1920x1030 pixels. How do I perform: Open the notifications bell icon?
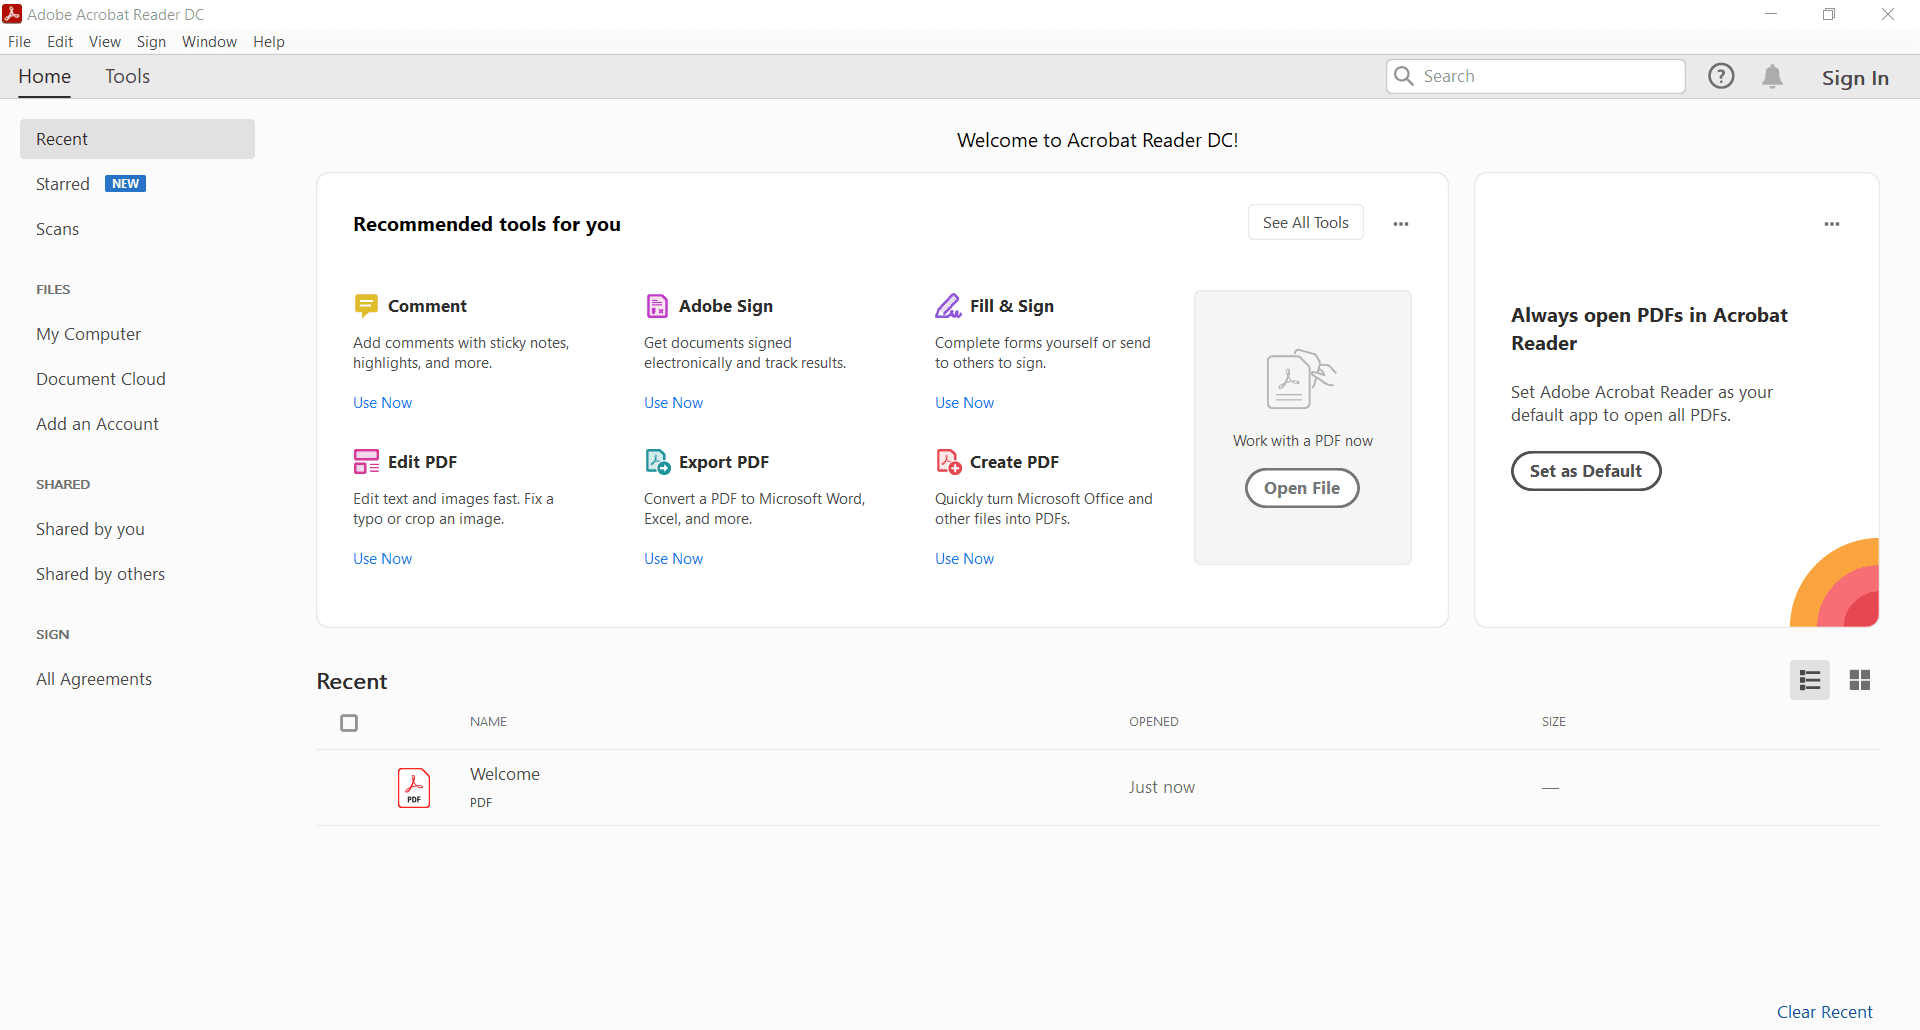click(x=1772, y=76)
